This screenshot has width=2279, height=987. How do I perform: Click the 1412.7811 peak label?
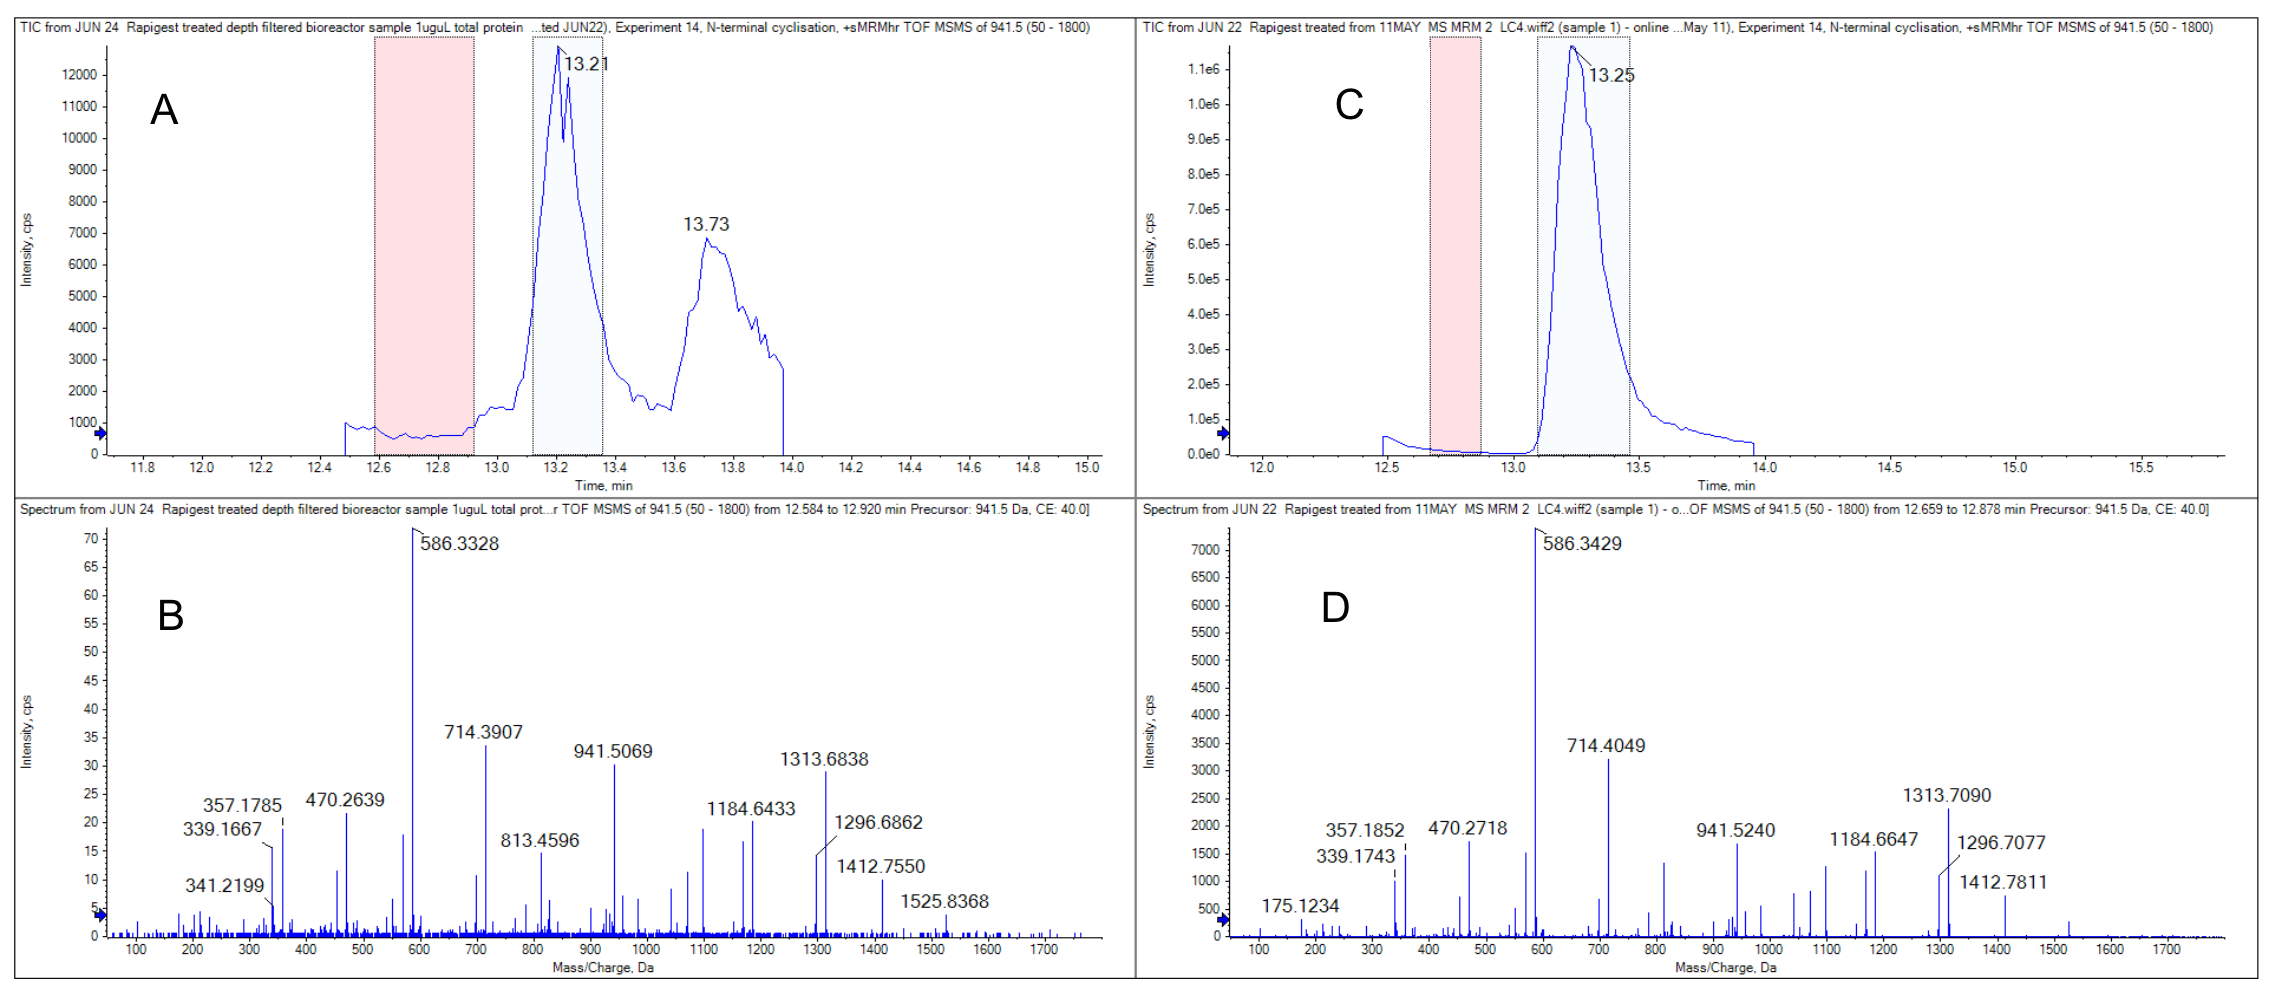[x=2003, y=882]
